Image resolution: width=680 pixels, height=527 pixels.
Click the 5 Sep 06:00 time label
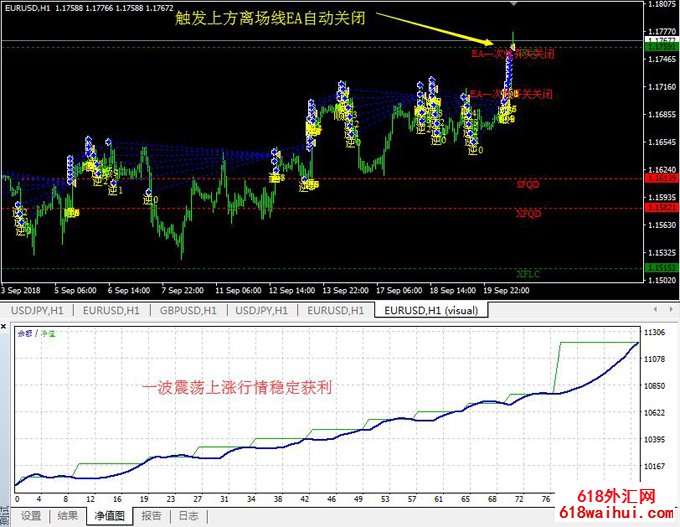(x=75, y=291)
